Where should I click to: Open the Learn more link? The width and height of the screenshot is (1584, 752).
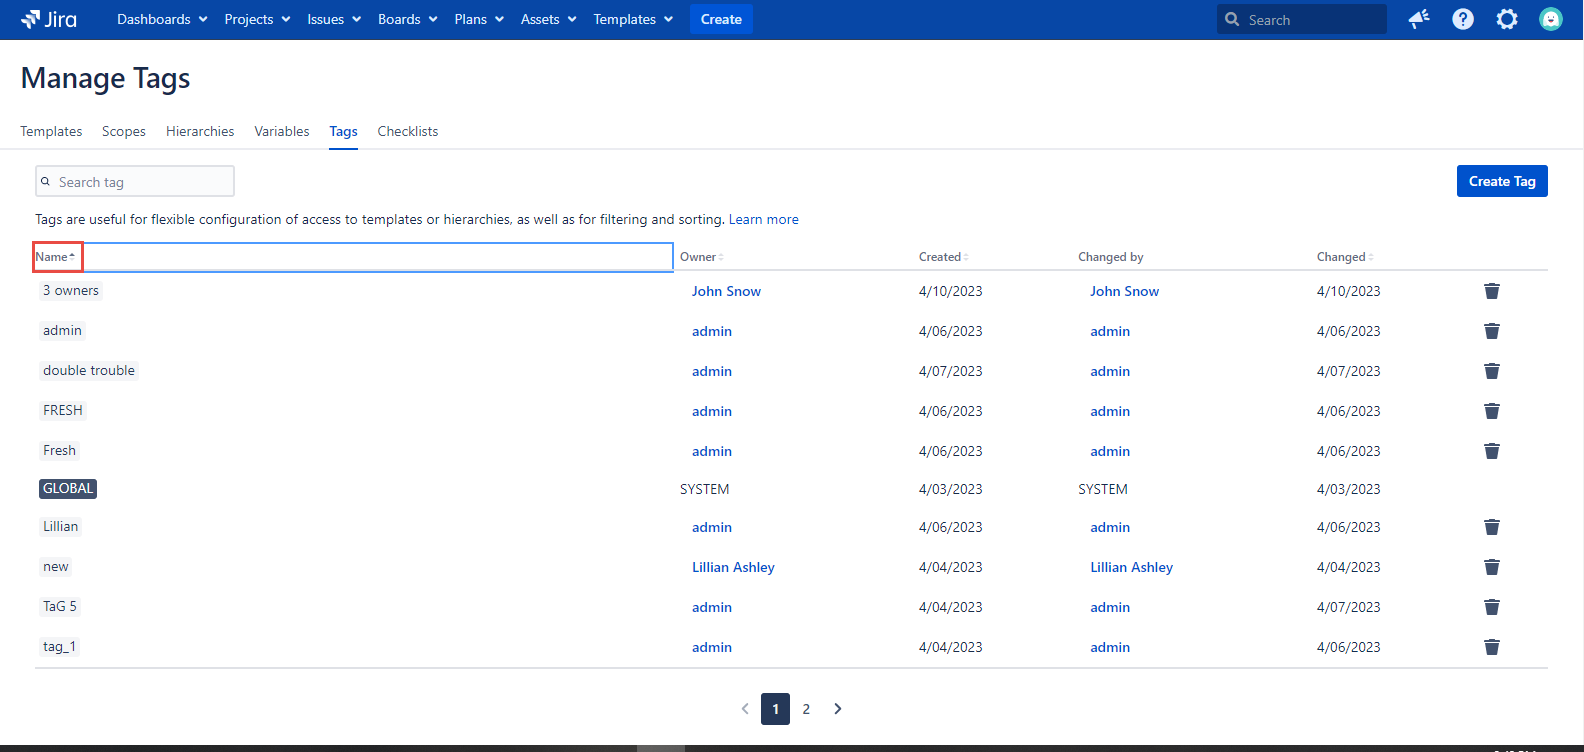(x=764, y=219)
